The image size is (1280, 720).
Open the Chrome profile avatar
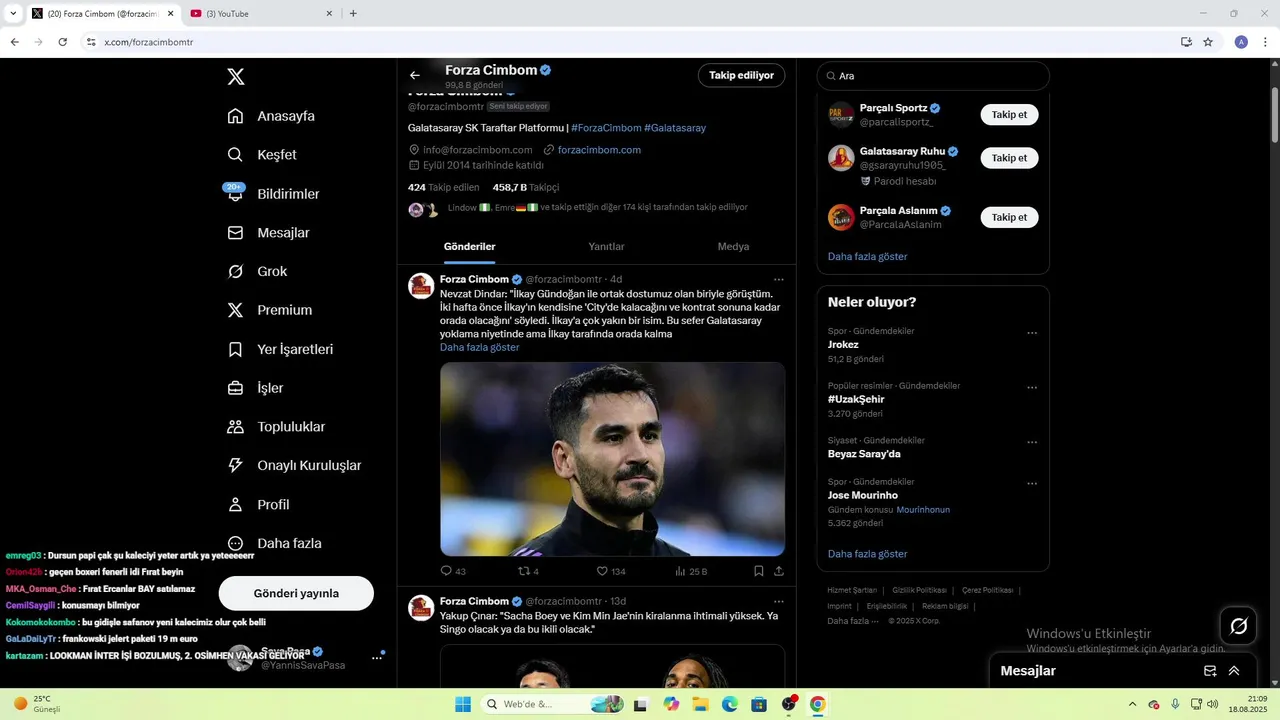pos(1241,42)
